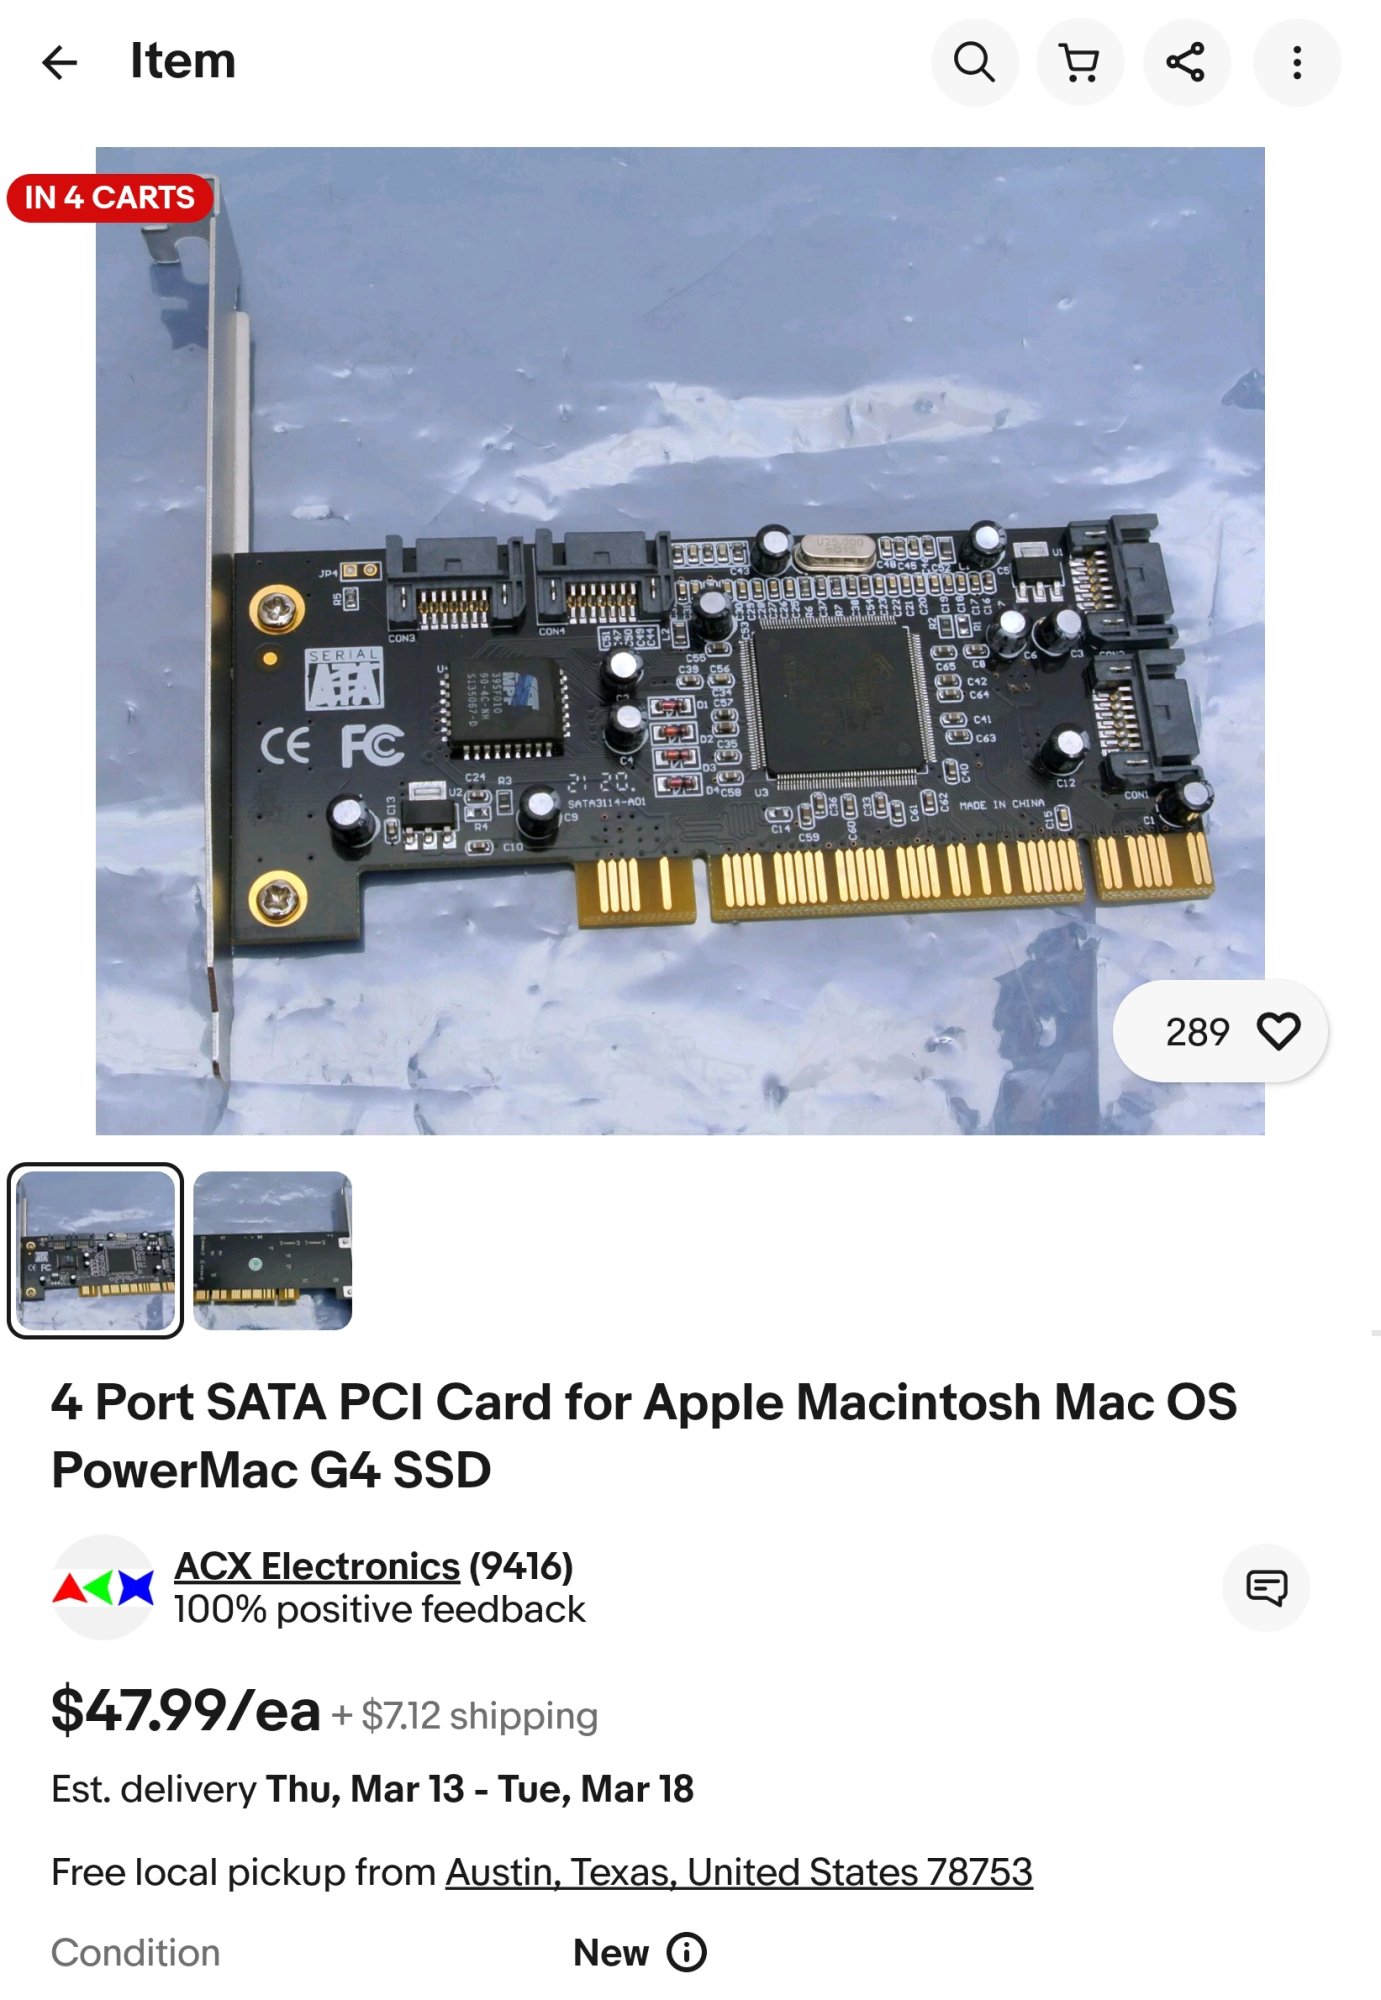Show condition info for New

pos(687,1952)
